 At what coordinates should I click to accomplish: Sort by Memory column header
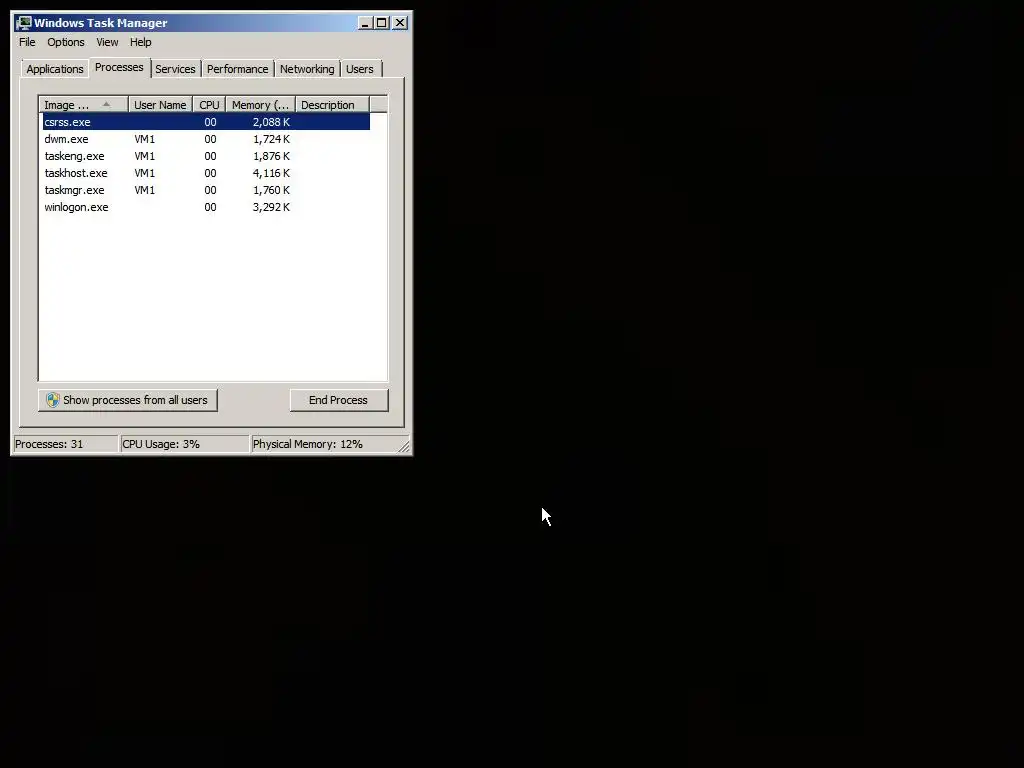point(261,104)
